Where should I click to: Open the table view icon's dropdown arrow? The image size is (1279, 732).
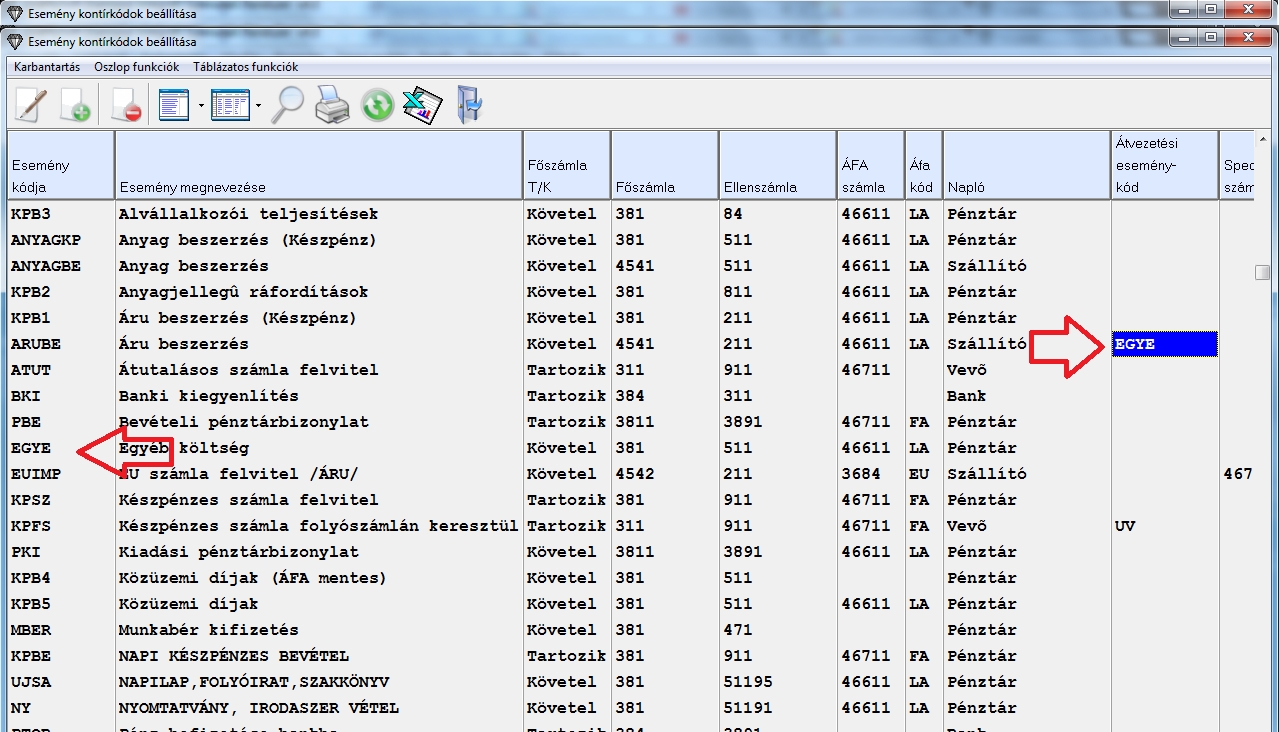coord(258,105)
